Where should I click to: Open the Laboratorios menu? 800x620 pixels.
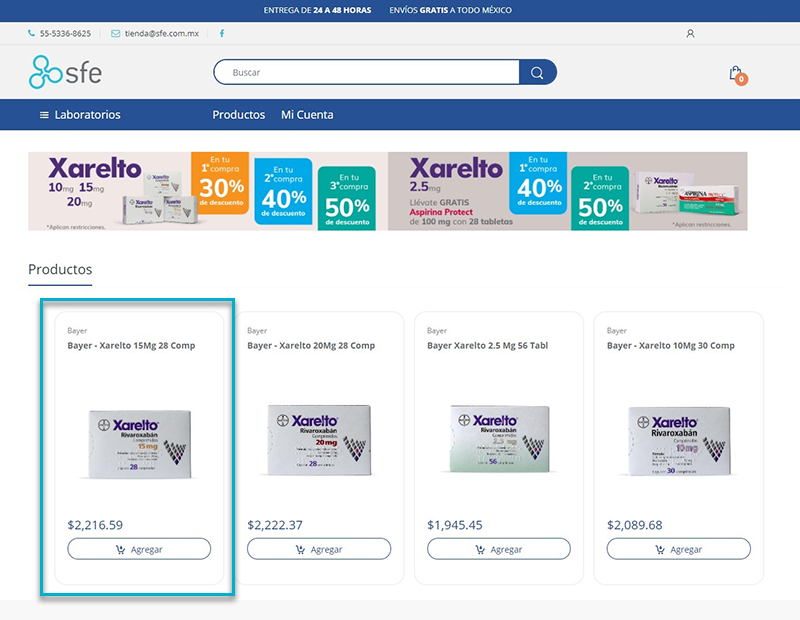coord(87,115)
